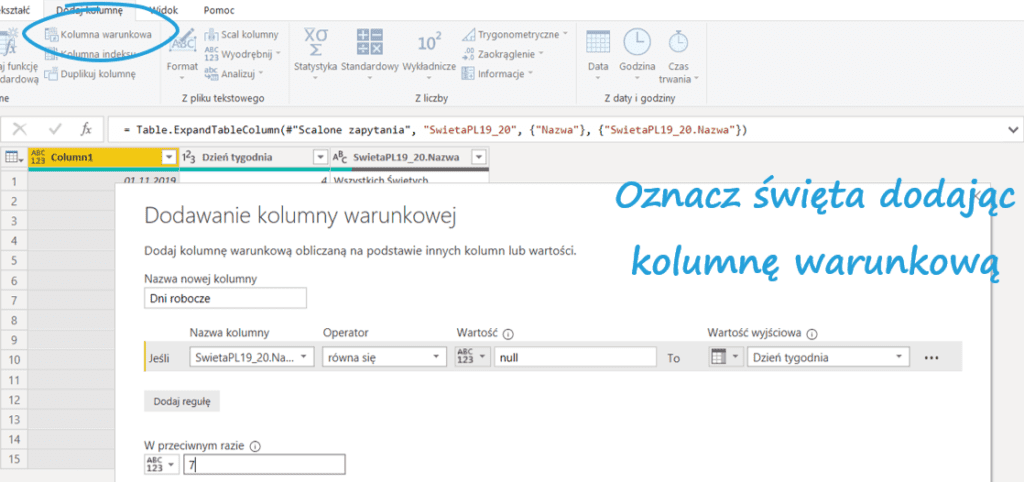Open the Column1 filter dropdown arrow

168,157
